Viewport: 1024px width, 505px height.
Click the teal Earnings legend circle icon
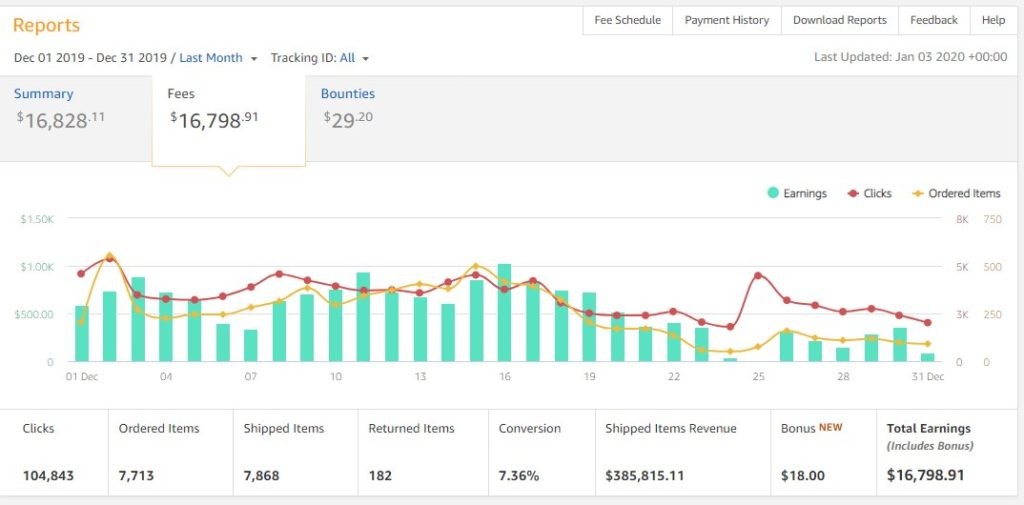coord(773,193)
